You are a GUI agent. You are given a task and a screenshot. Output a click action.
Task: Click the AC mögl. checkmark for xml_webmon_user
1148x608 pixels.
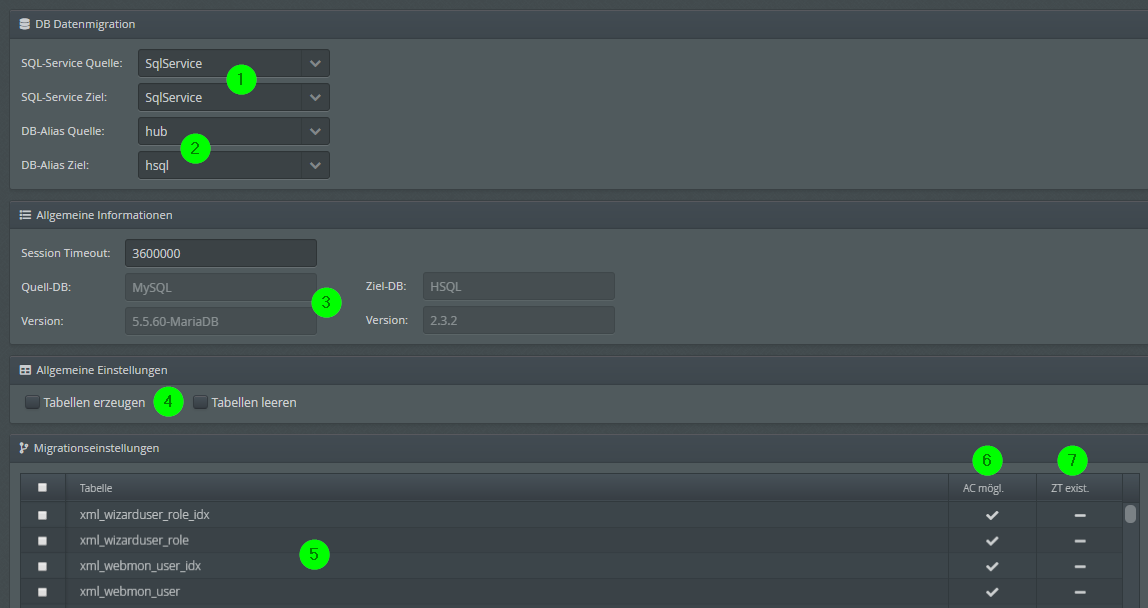pos(991,592)
